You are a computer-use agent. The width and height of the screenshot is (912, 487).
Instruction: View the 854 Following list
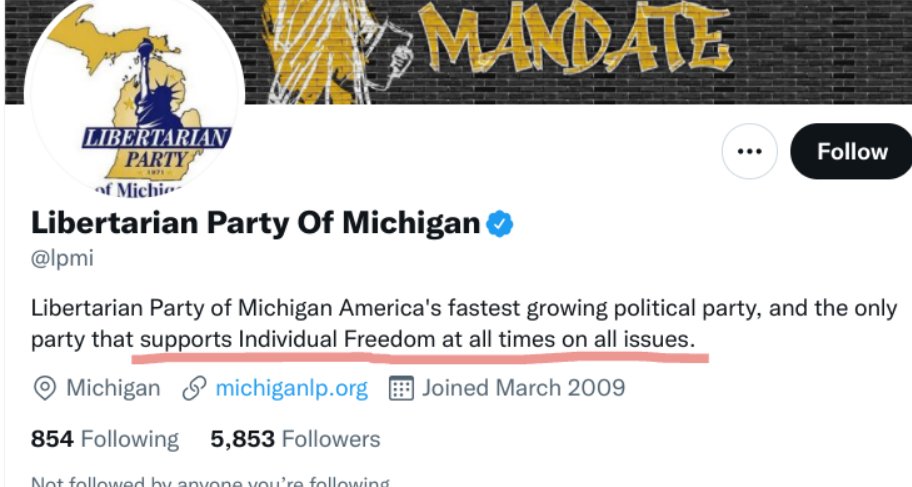pyautogui.click(x=105, y=439)
